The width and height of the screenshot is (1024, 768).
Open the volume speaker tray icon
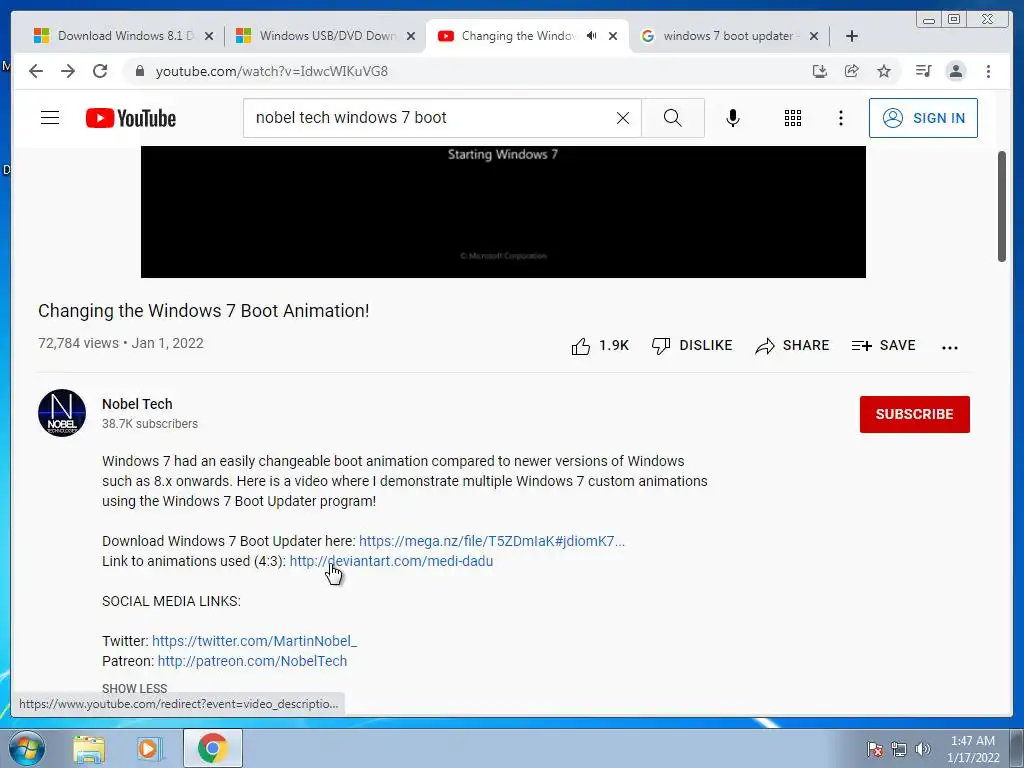pyautogui.click(x=923, y=749)
